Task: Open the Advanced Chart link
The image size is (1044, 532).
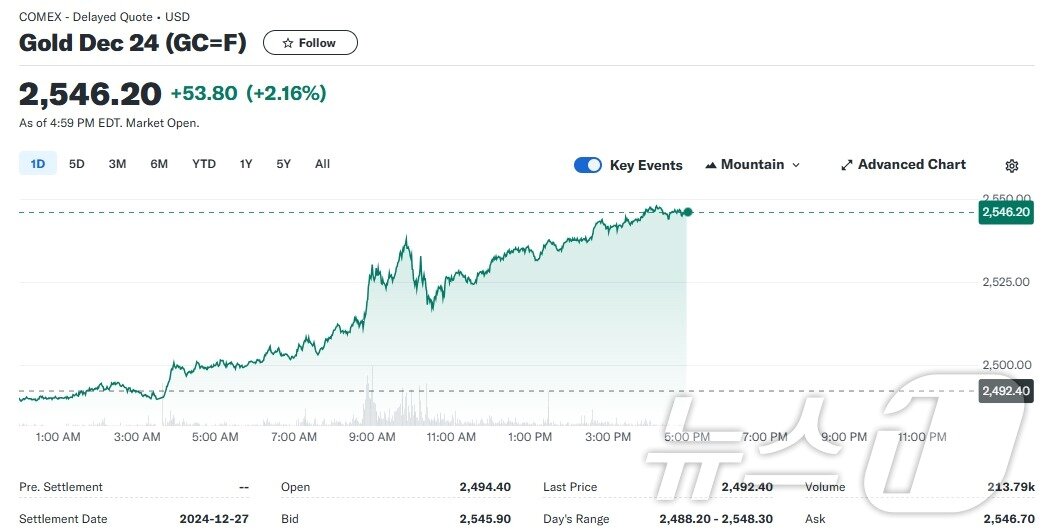Action: (911, 165)
